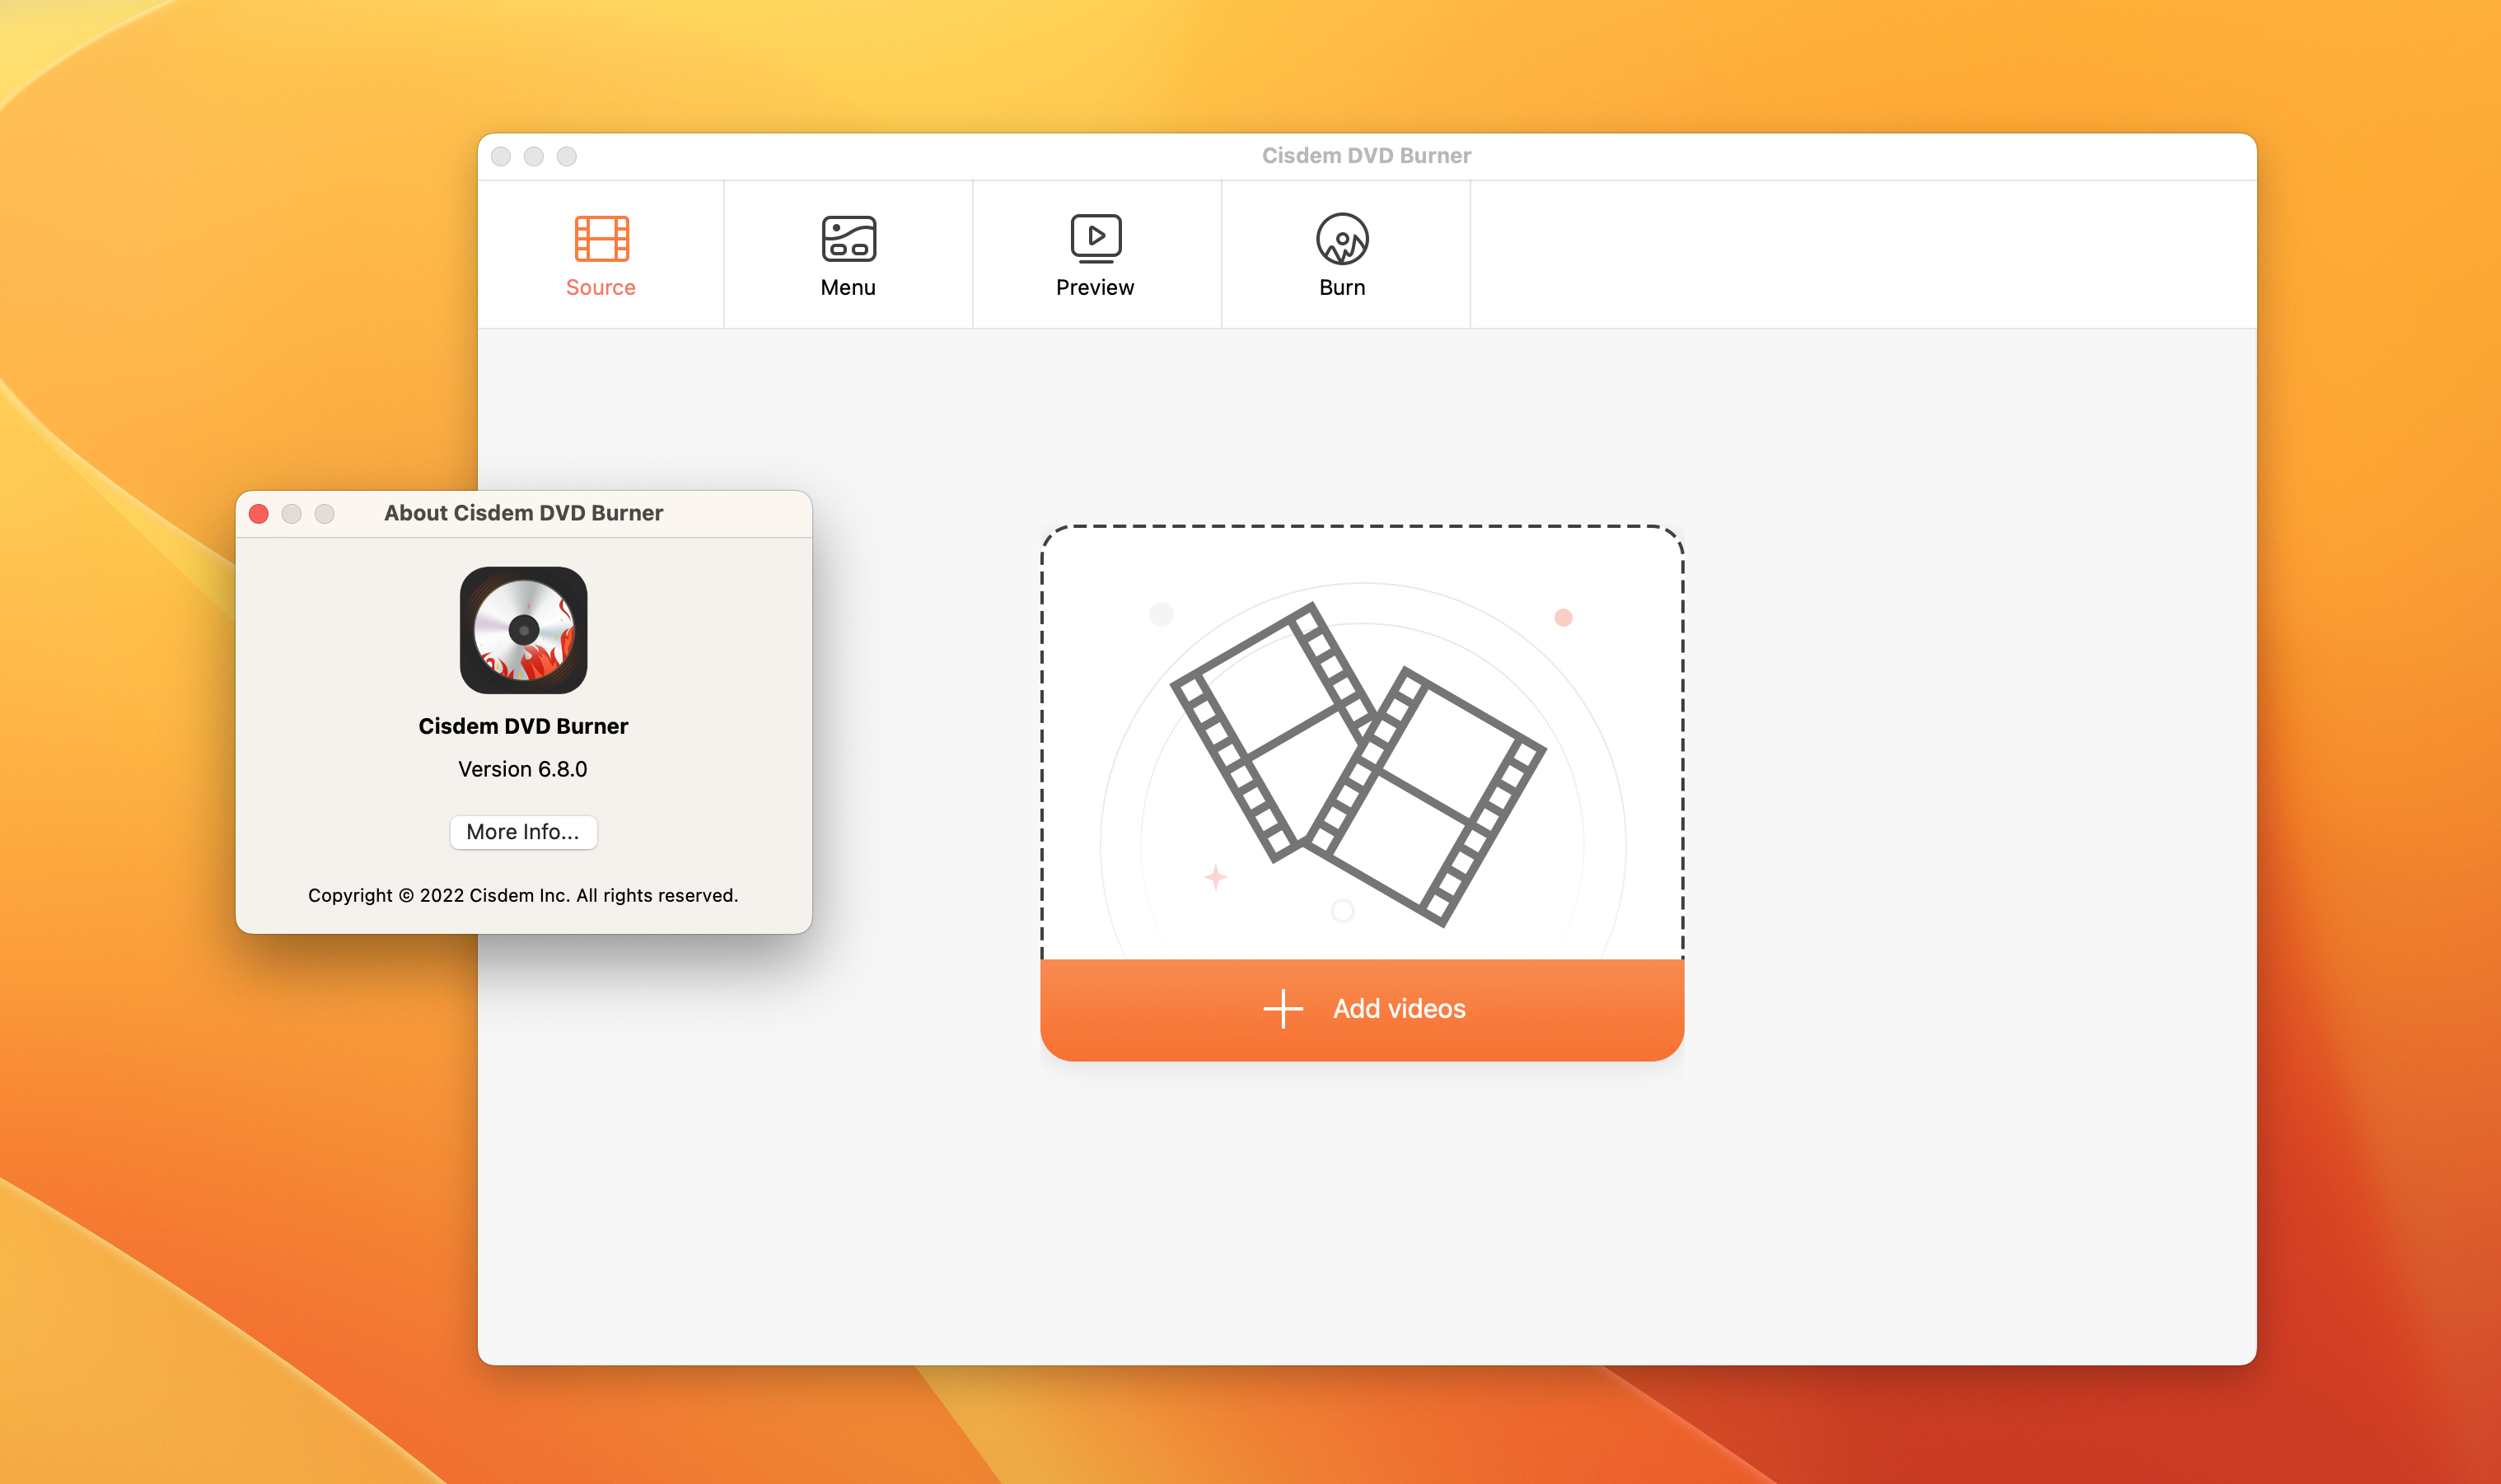Click the Version 6.8.0 text
The image size is (2501, 1484).
(523, 769)
